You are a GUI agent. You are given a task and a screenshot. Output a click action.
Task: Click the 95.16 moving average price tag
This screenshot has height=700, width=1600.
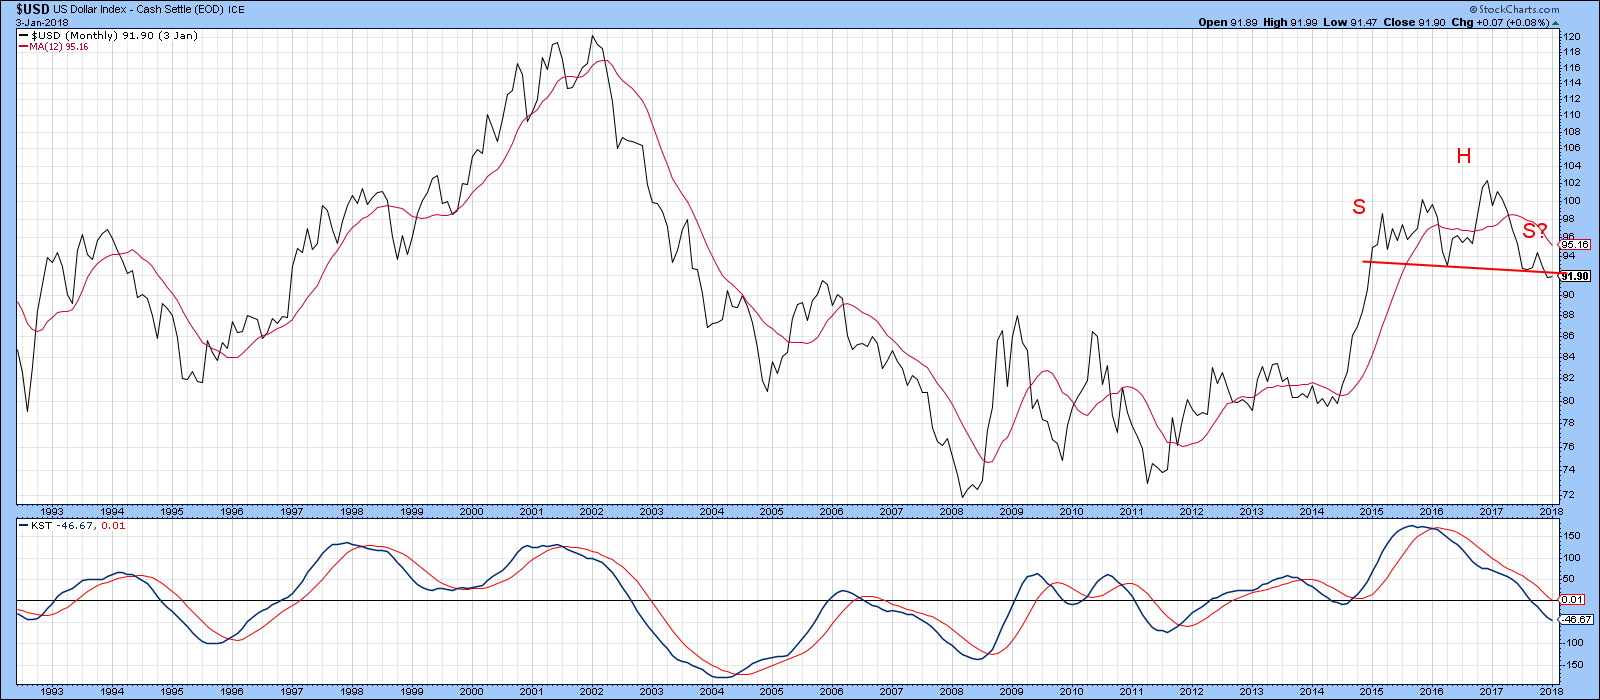(1575, 244)
